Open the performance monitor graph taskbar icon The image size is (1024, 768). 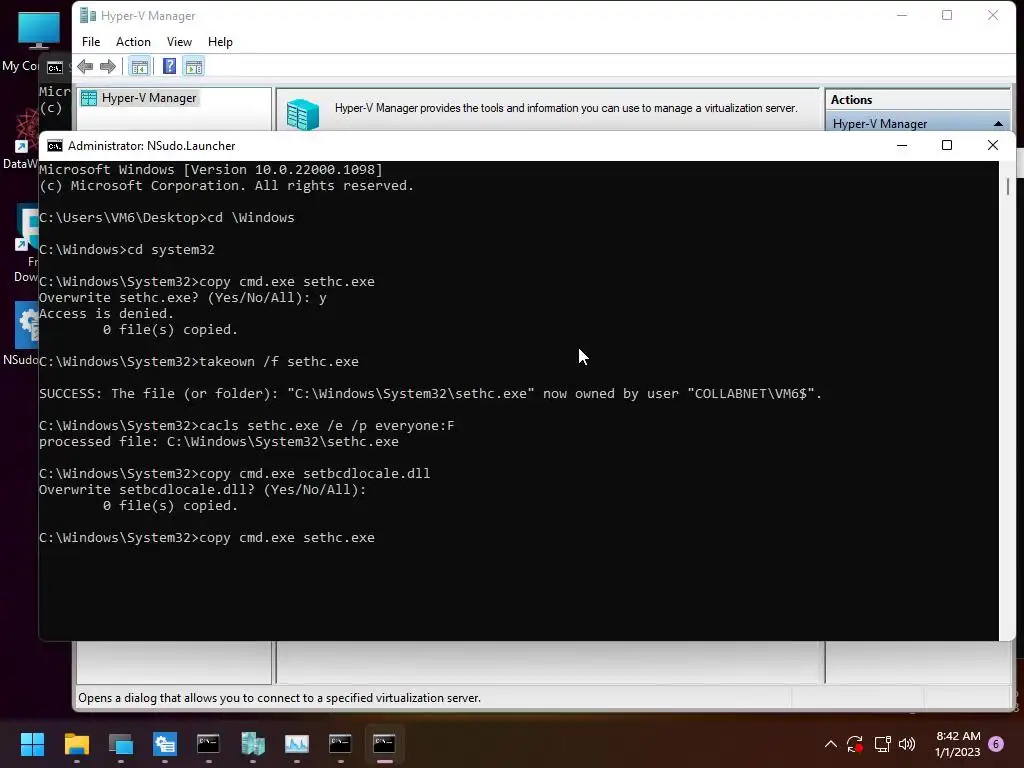[x=296, y=744]
